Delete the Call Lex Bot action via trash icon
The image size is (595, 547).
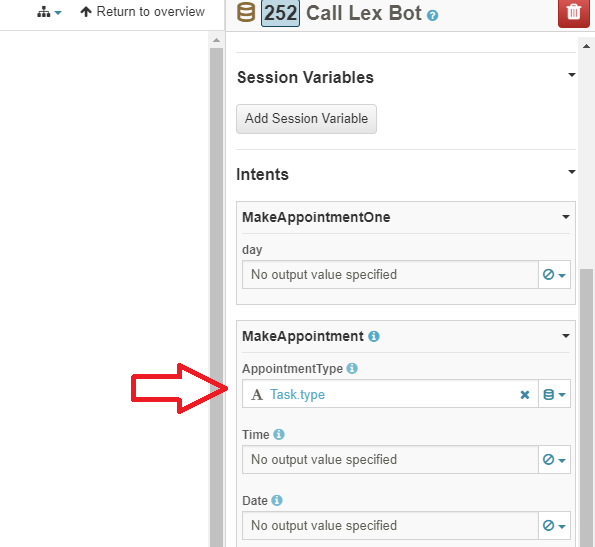coord(573,13)
